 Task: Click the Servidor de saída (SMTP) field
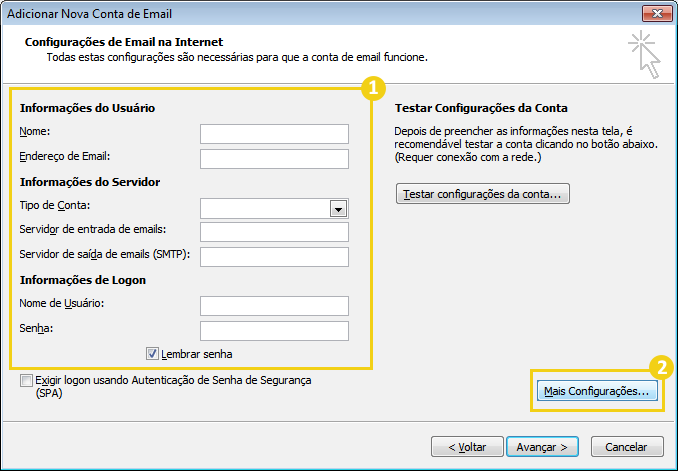coord(274,257)
